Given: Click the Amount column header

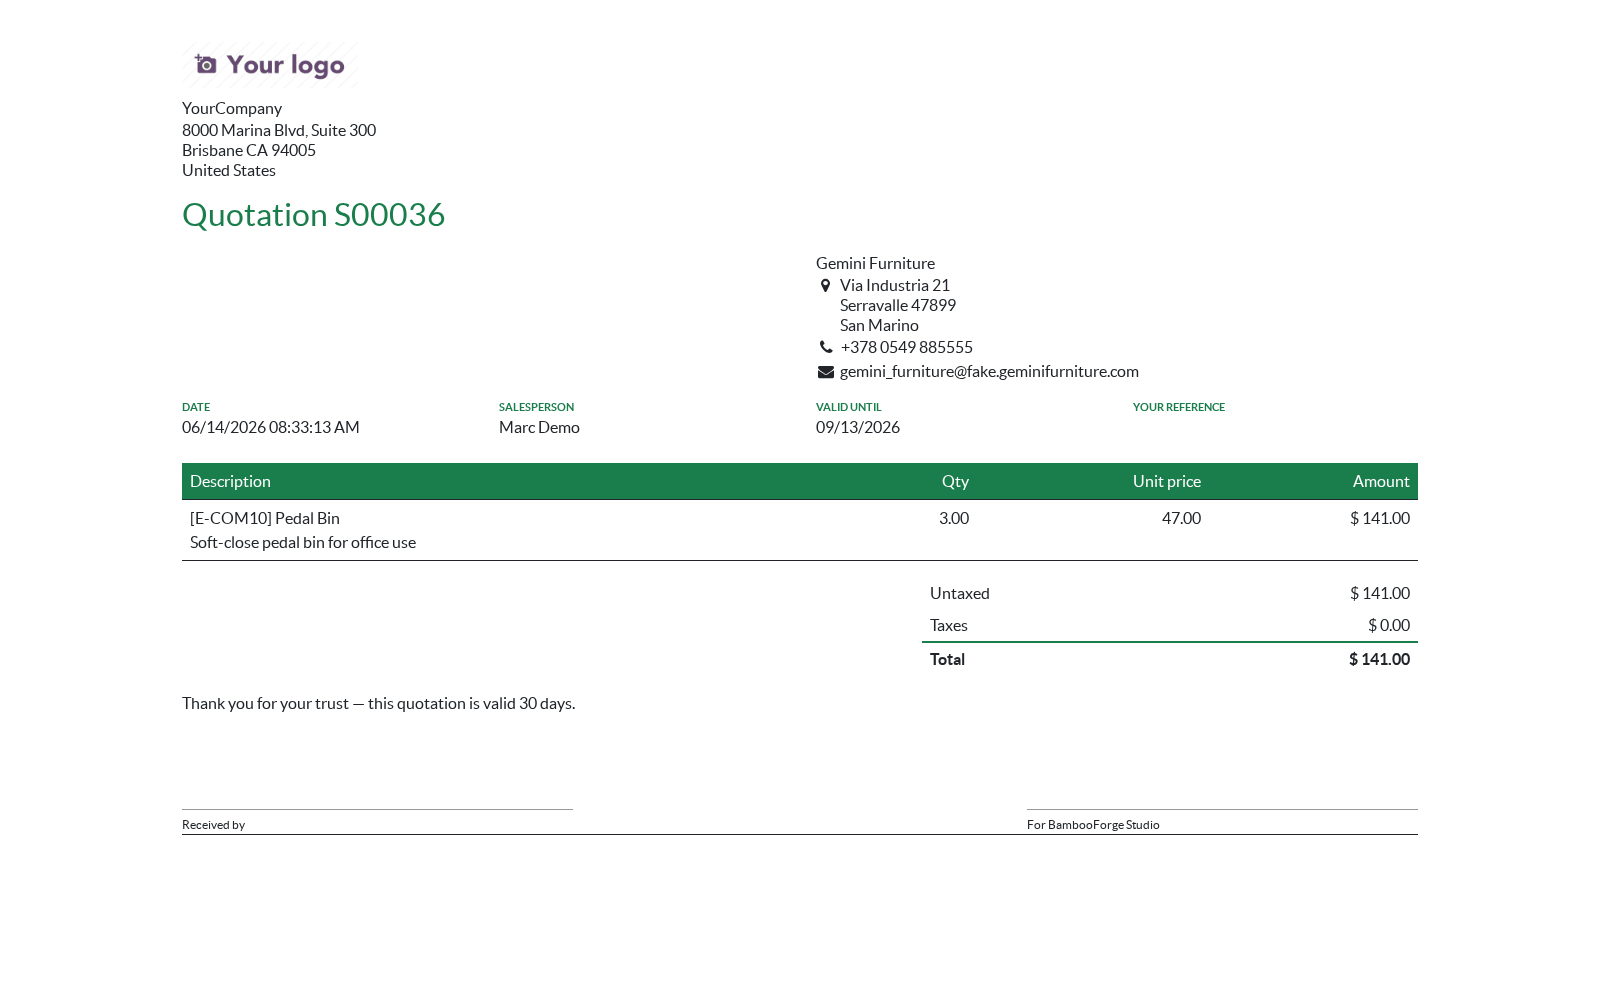Looking at the screenshot, I should 1381,481.
